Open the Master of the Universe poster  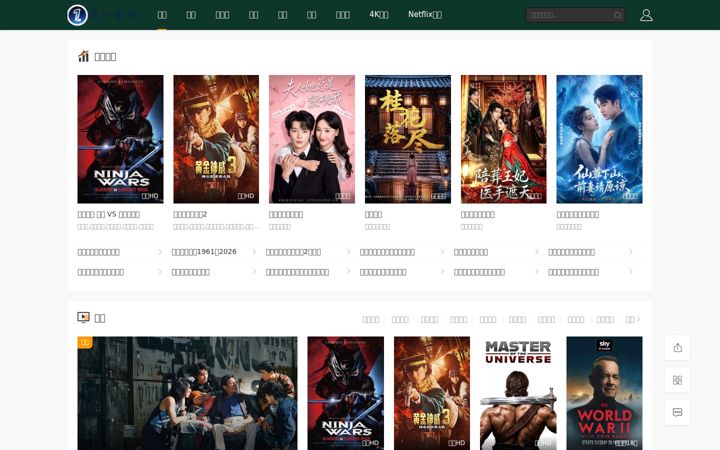518,393
